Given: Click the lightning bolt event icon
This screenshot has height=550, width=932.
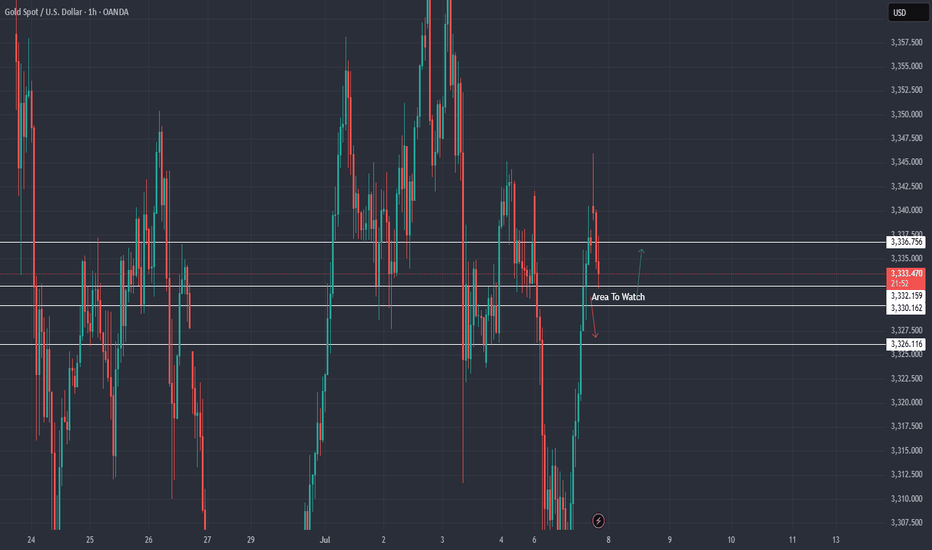Looking at the screenshot, I should (x=599, y=521).
